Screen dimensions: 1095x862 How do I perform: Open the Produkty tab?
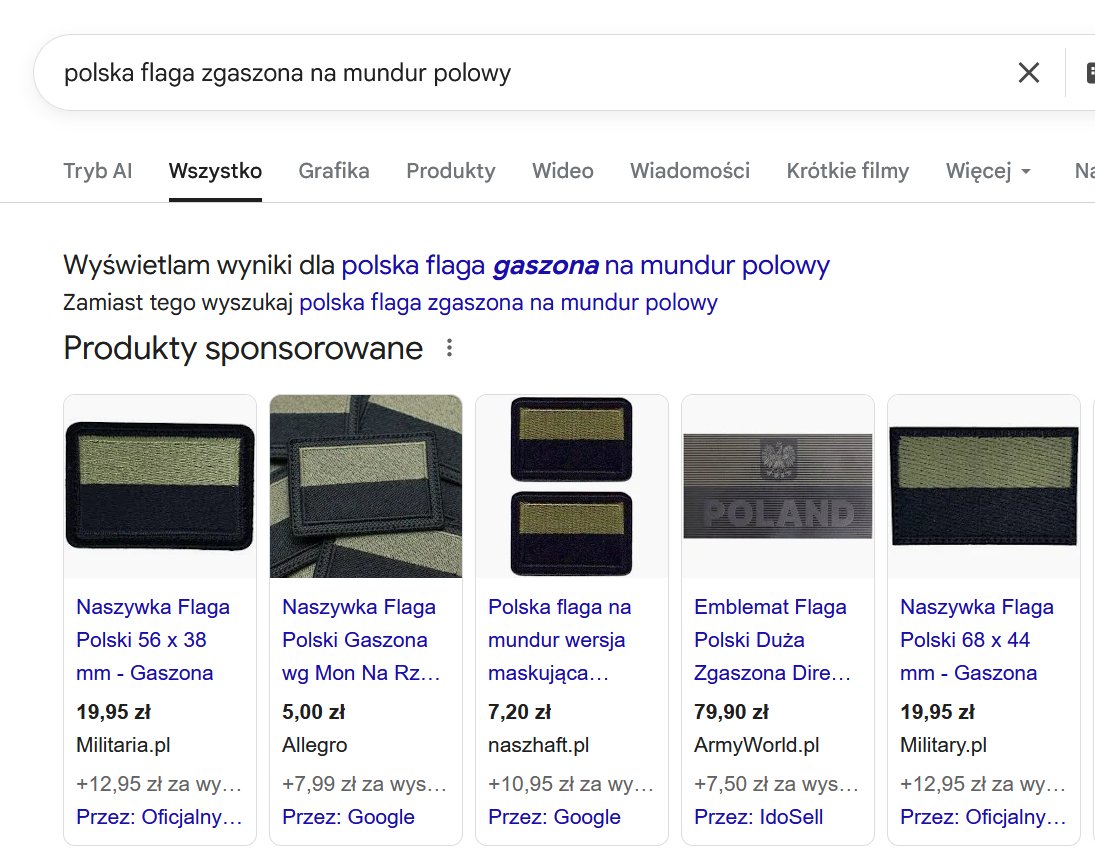(x=450, y=170)
